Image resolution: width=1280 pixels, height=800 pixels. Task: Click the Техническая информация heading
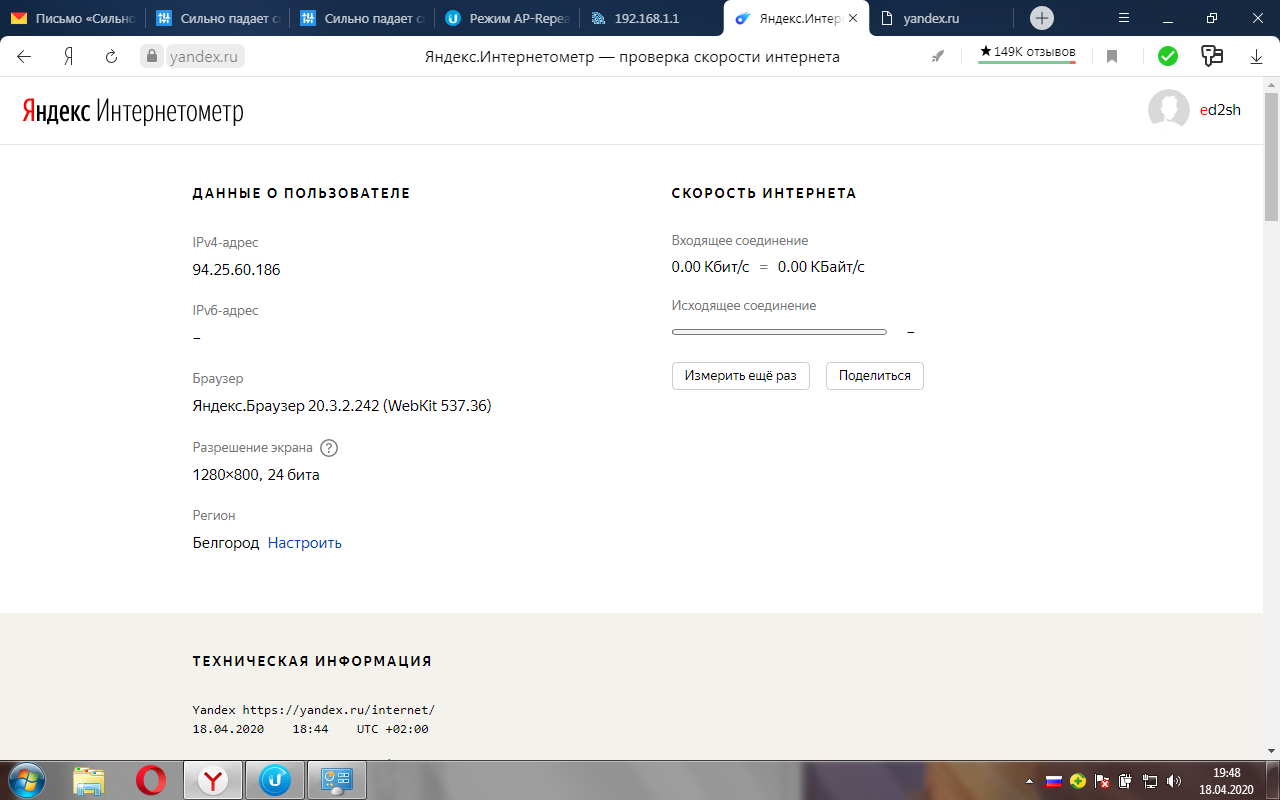click(312, 661)
